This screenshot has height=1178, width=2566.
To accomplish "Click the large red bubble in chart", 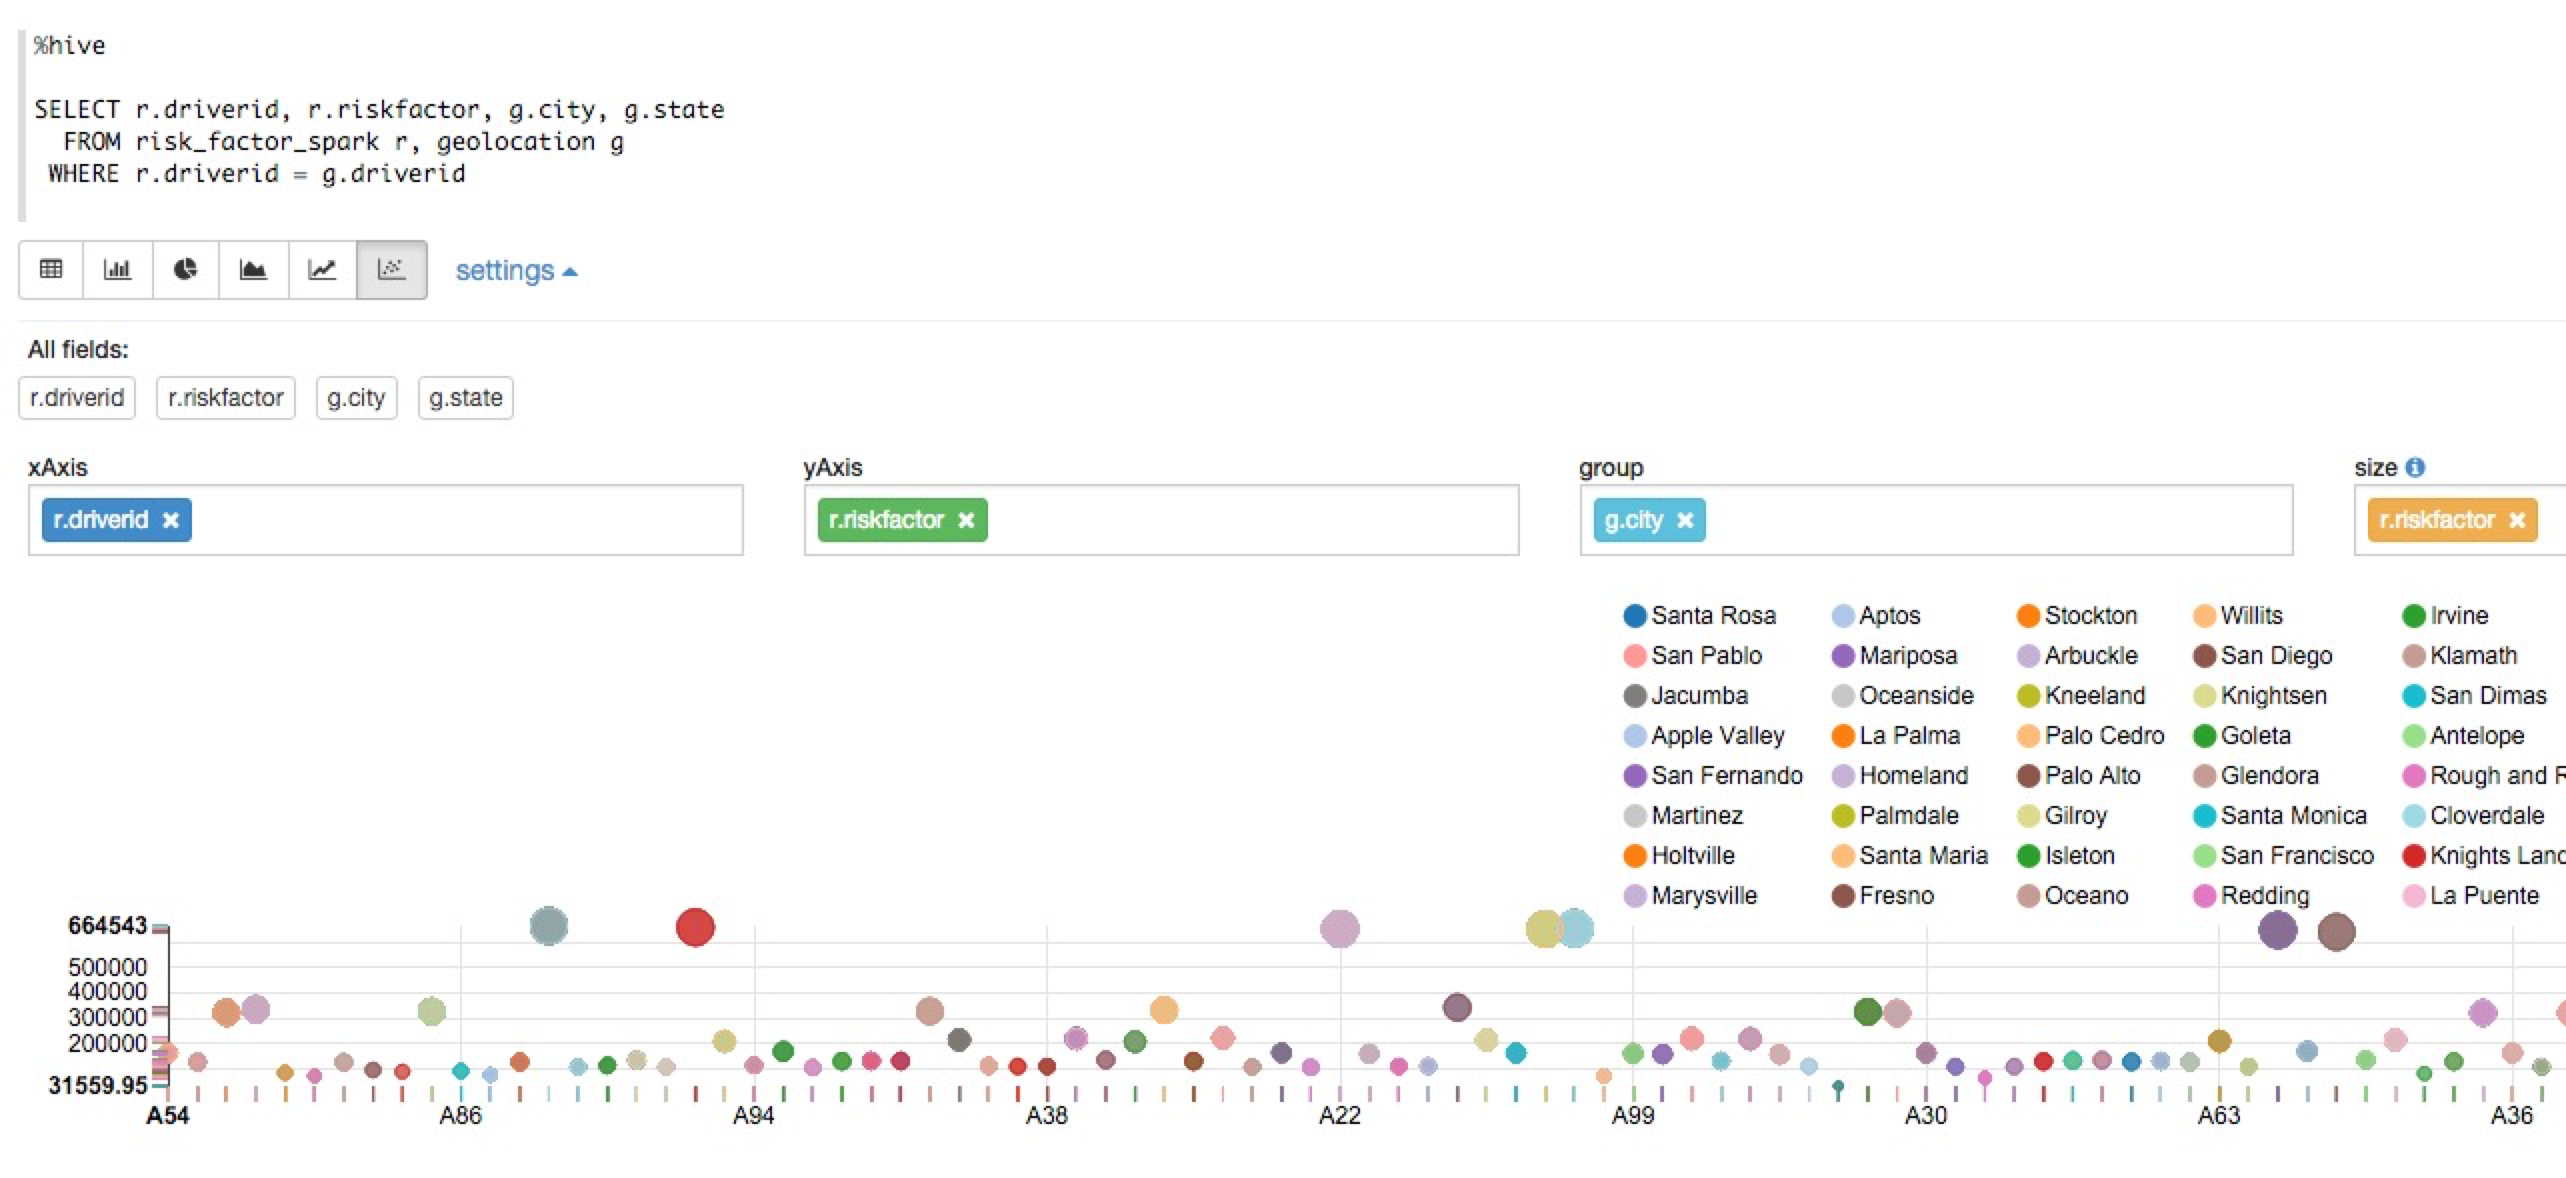I will point(695,927).
